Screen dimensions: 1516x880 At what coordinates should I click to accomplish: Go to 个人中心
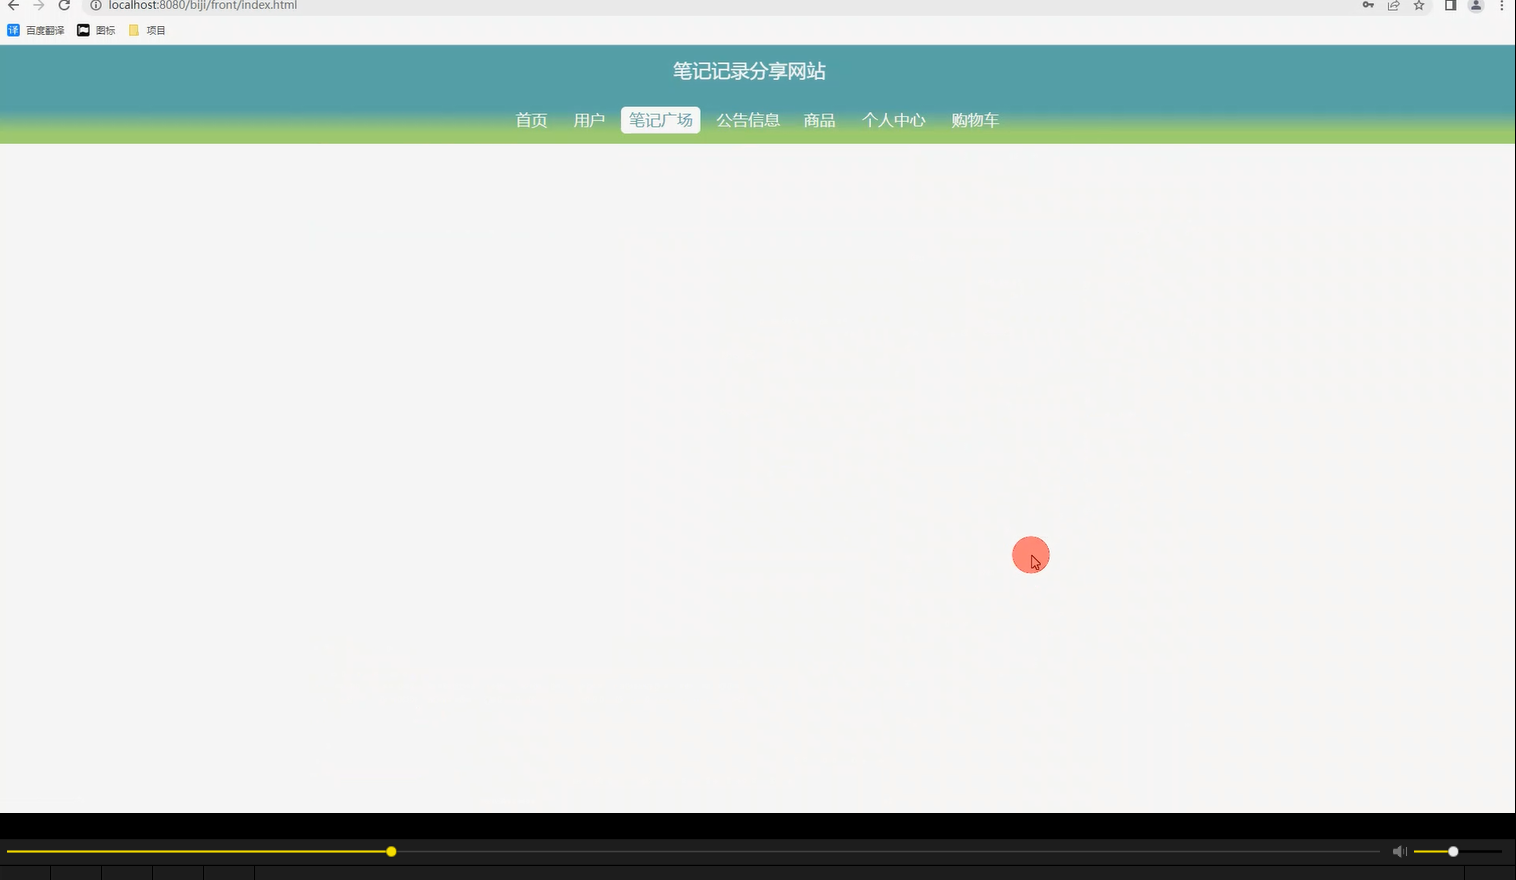click(x=893, y=120)
